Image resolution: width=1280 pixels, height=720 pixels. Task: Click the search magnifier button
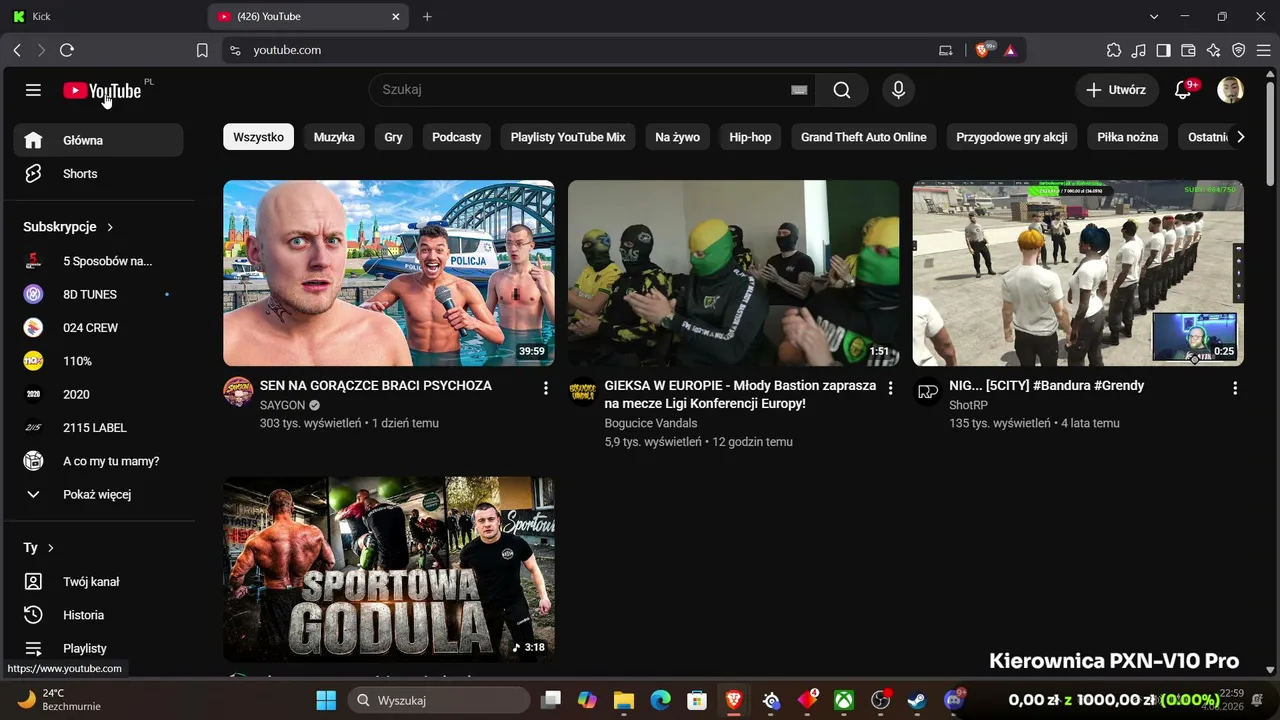842,90
